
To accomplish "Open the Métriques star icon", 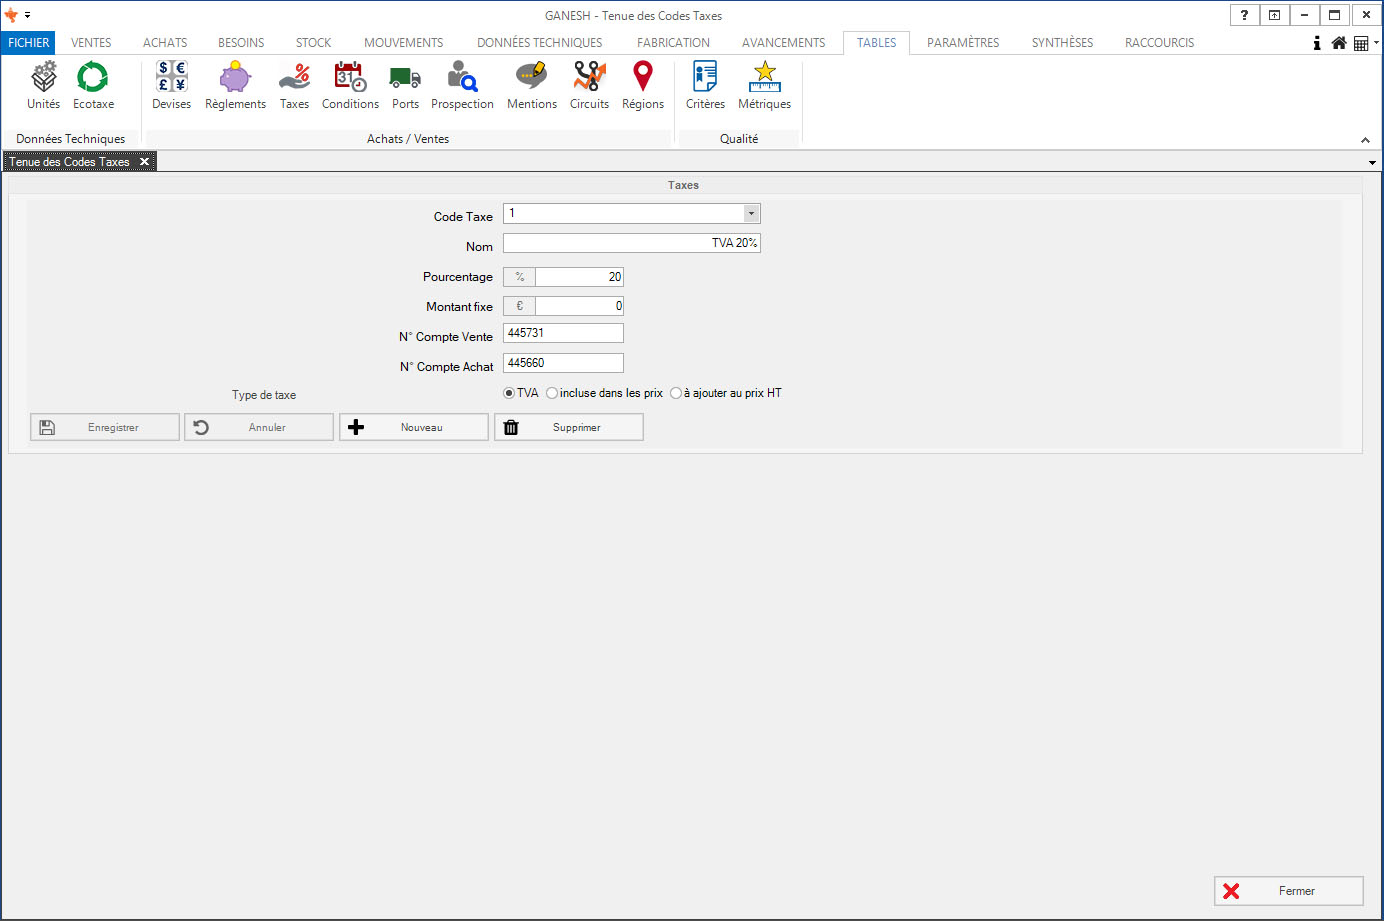I will (764, 78).
